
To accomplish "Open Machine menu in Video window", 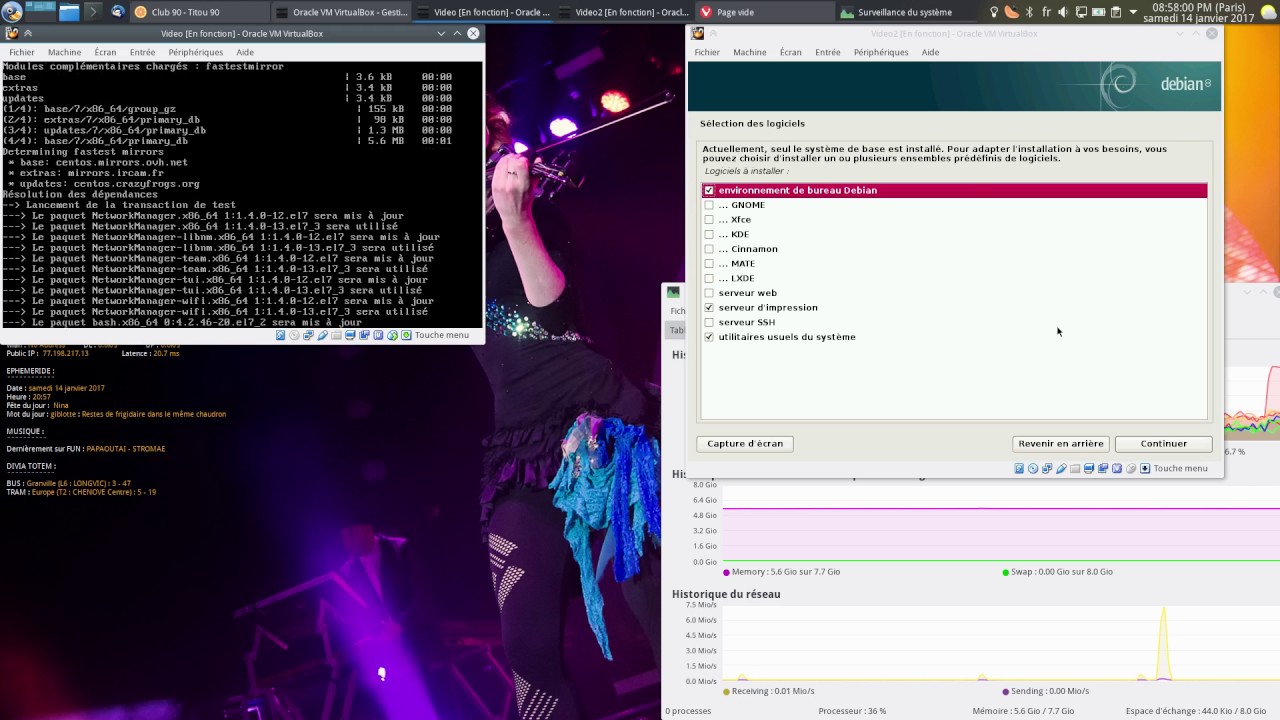I will coord(64,52).
